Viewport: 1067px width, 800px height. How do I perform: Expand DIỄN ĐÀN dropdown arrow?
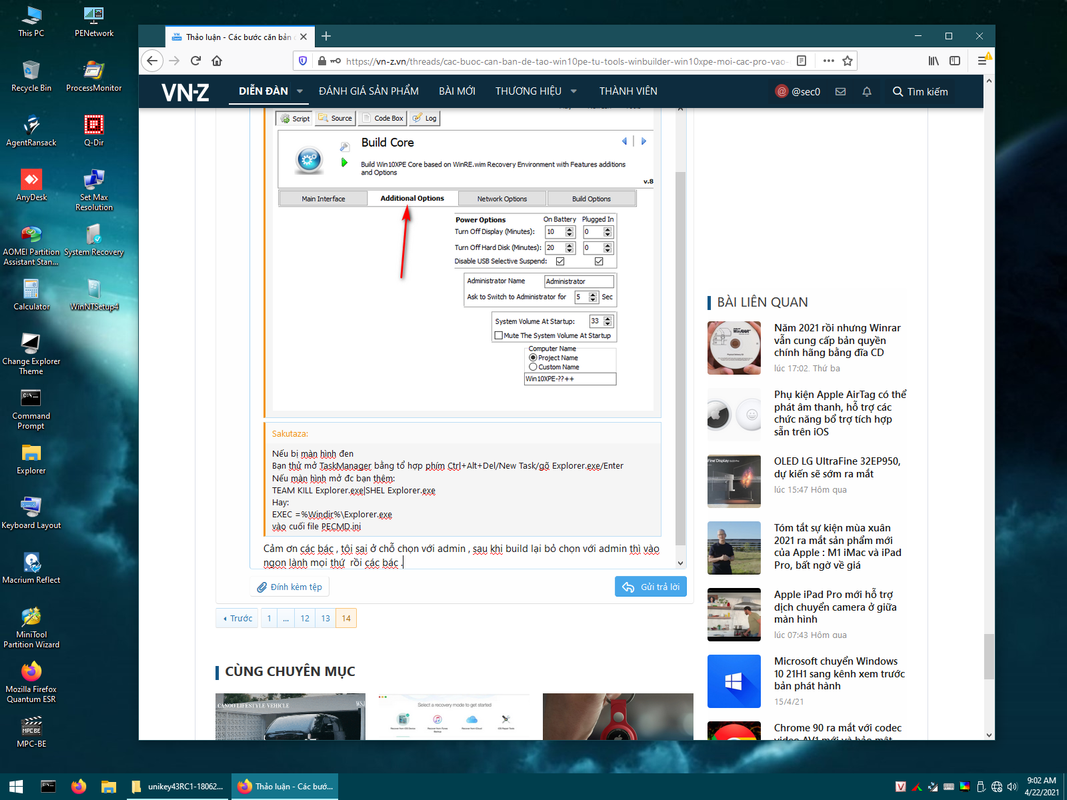[x=299, y=91]
